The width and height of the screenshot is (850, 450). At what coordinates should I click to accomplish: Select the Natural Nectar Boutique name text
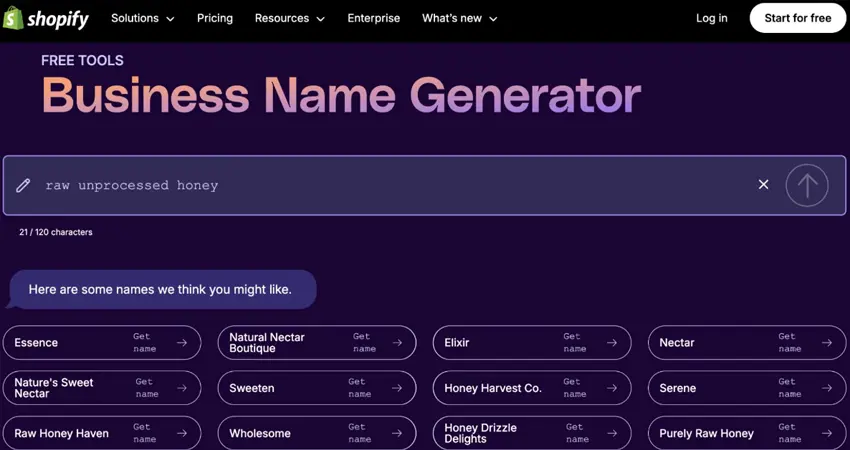267,343
